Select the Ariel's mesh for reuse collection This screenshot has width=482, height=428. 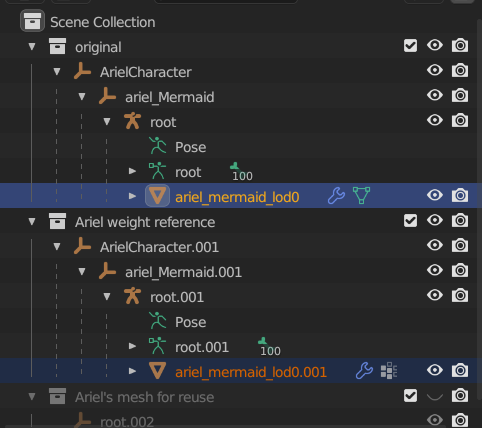(x=144, y=397)
